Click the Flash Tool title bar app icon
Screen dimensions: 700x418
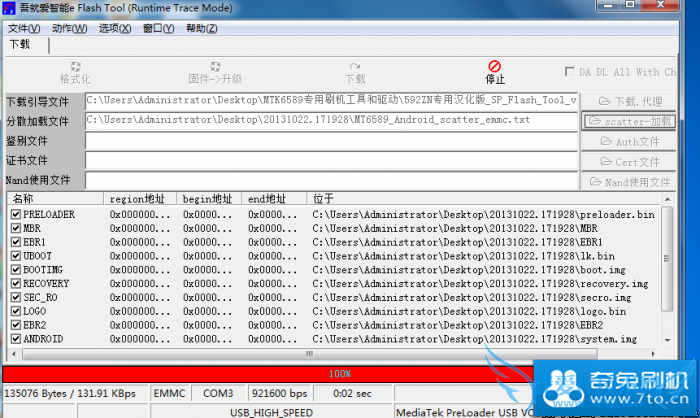(9, 8)
